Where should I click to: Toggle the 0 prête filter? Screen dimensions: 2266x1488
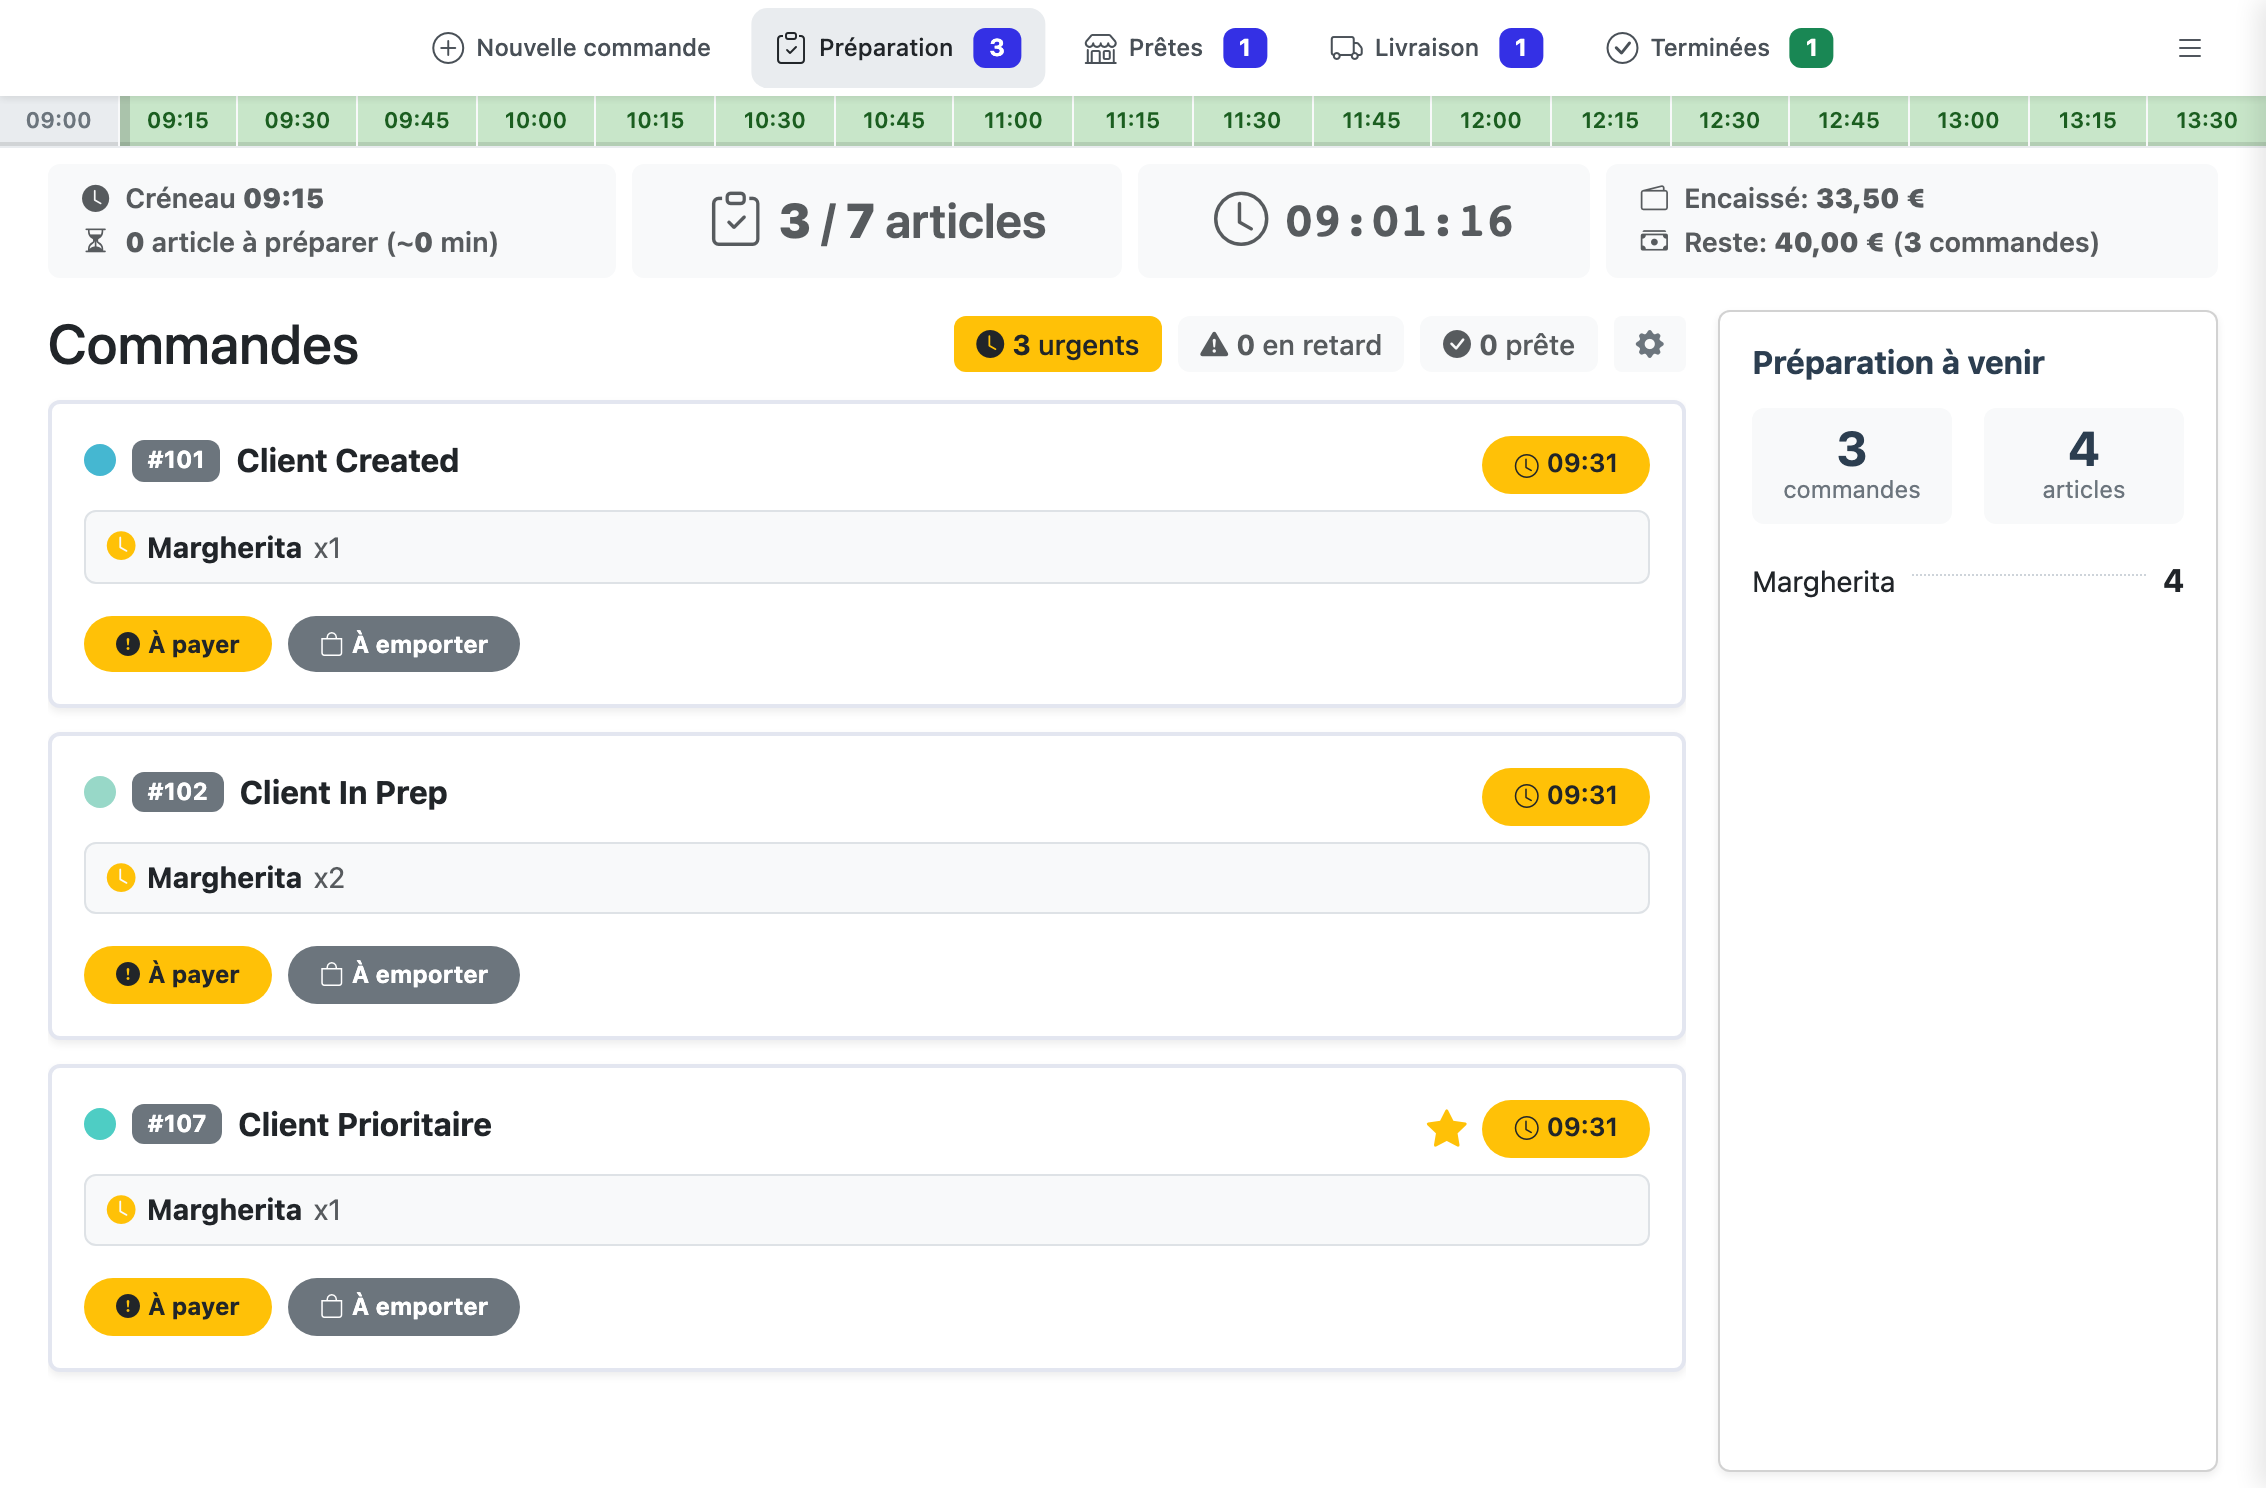(1509, 344)
